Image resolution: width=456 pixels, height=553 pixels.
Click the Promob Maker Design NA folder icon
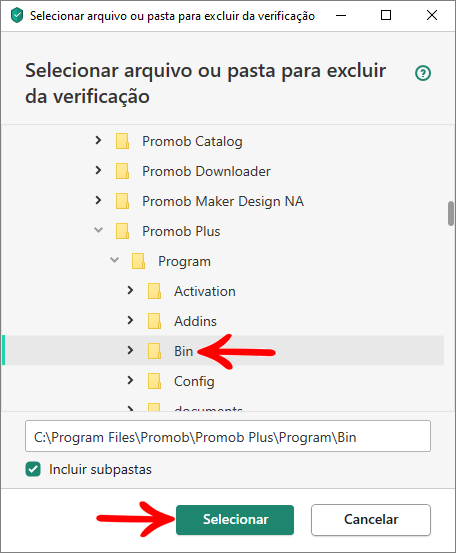122,201
